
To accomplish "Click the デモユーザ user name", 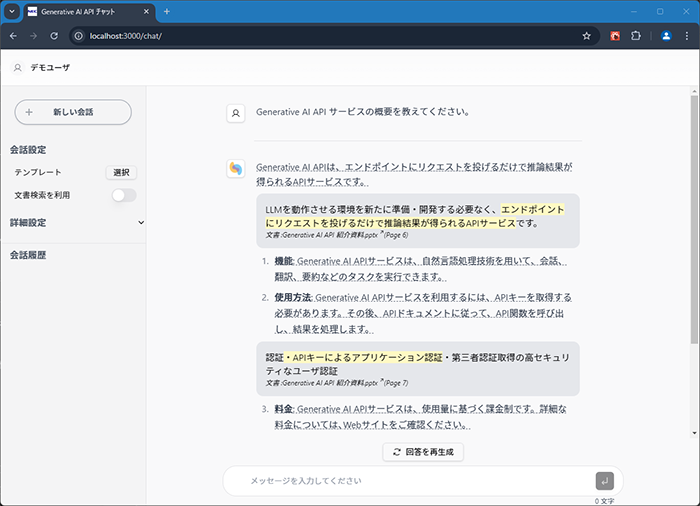I will pyautogui.click(x=50, y=67).
